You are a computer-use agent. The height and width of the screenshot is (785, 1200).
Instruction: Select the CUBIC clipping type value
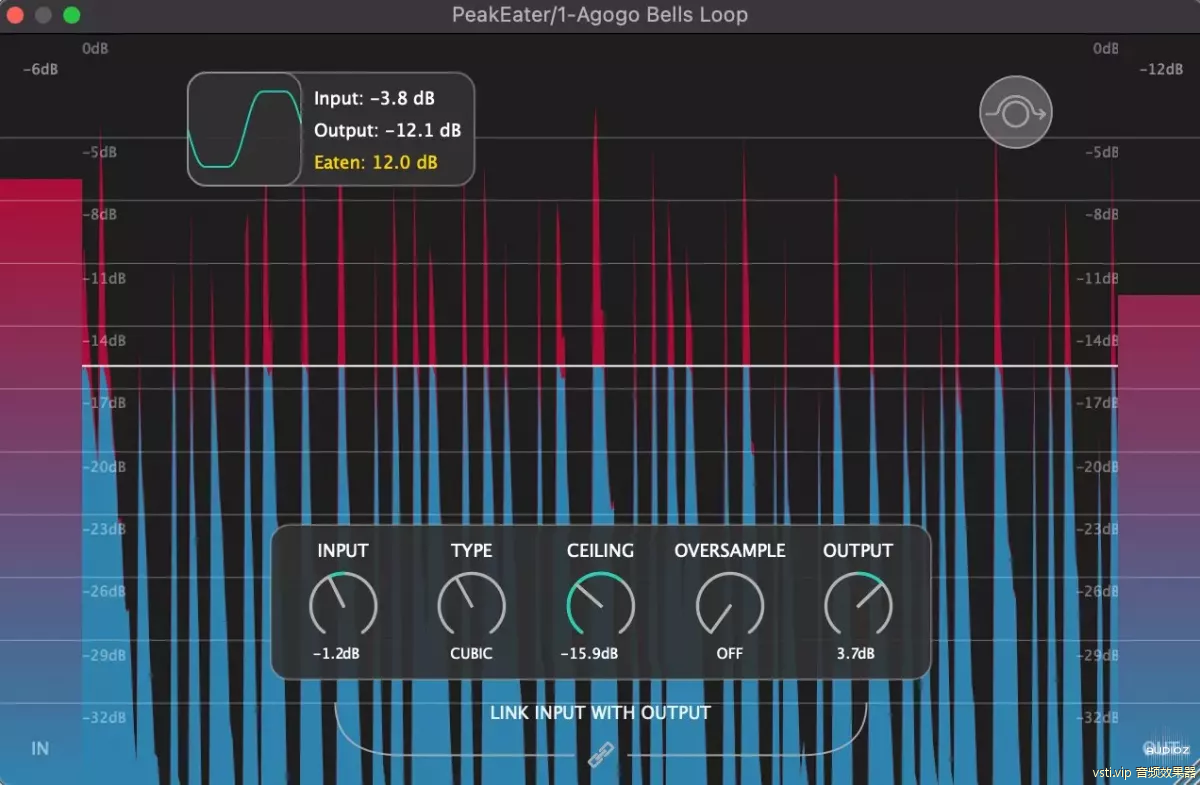[471, 654]
